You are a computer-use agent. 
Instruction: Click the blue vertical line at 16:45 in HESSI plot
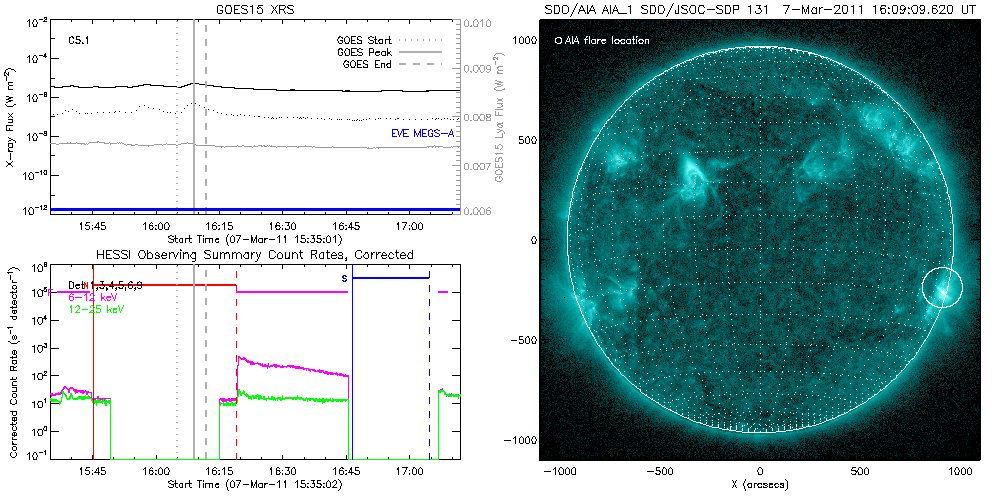pos(352,380)
